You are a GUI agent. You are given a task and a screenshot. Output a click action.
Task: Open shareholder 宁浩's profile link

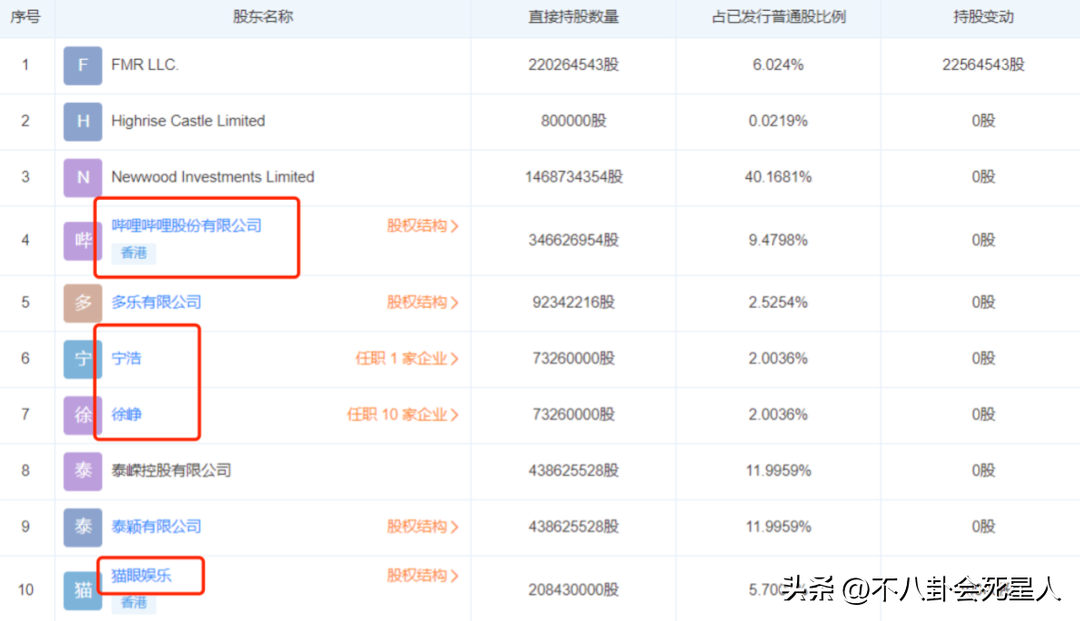[126, 359]
